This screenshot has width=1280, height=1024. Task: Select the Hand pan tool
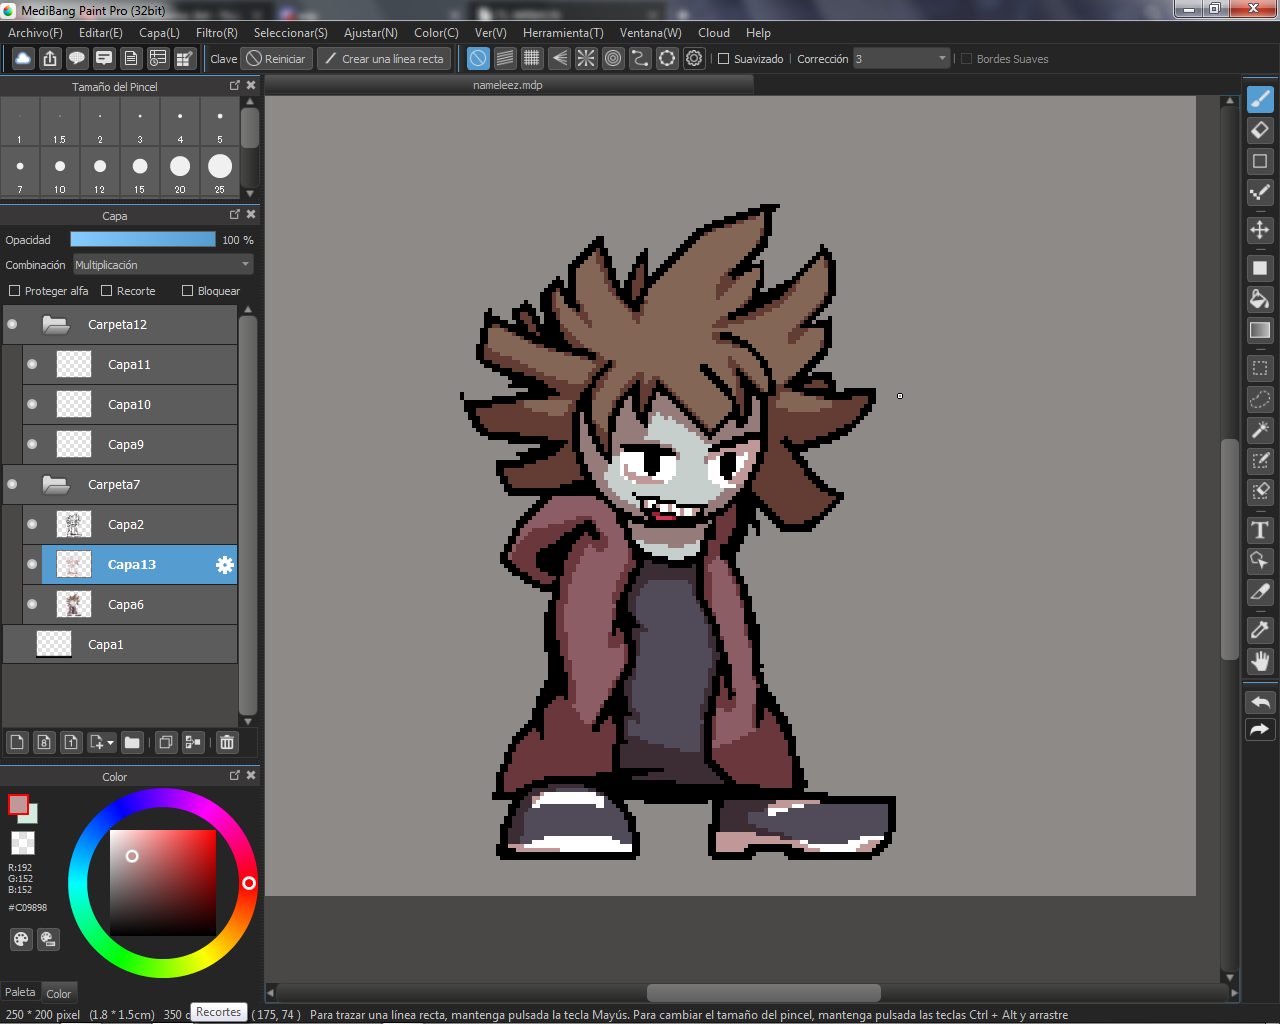click(1260, 661)
